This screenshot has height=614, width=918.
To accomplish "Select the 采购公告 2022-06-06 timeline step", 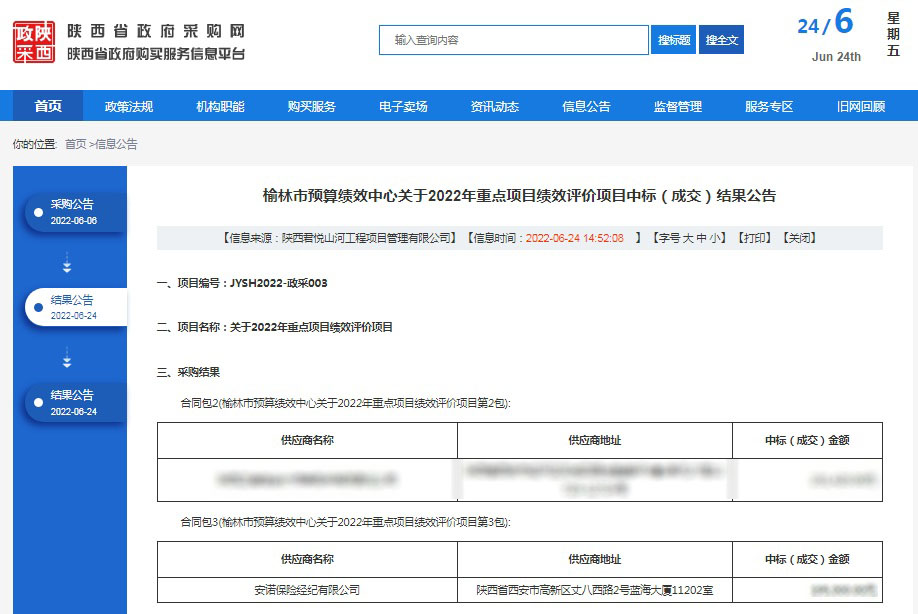I will pos(75,212).
